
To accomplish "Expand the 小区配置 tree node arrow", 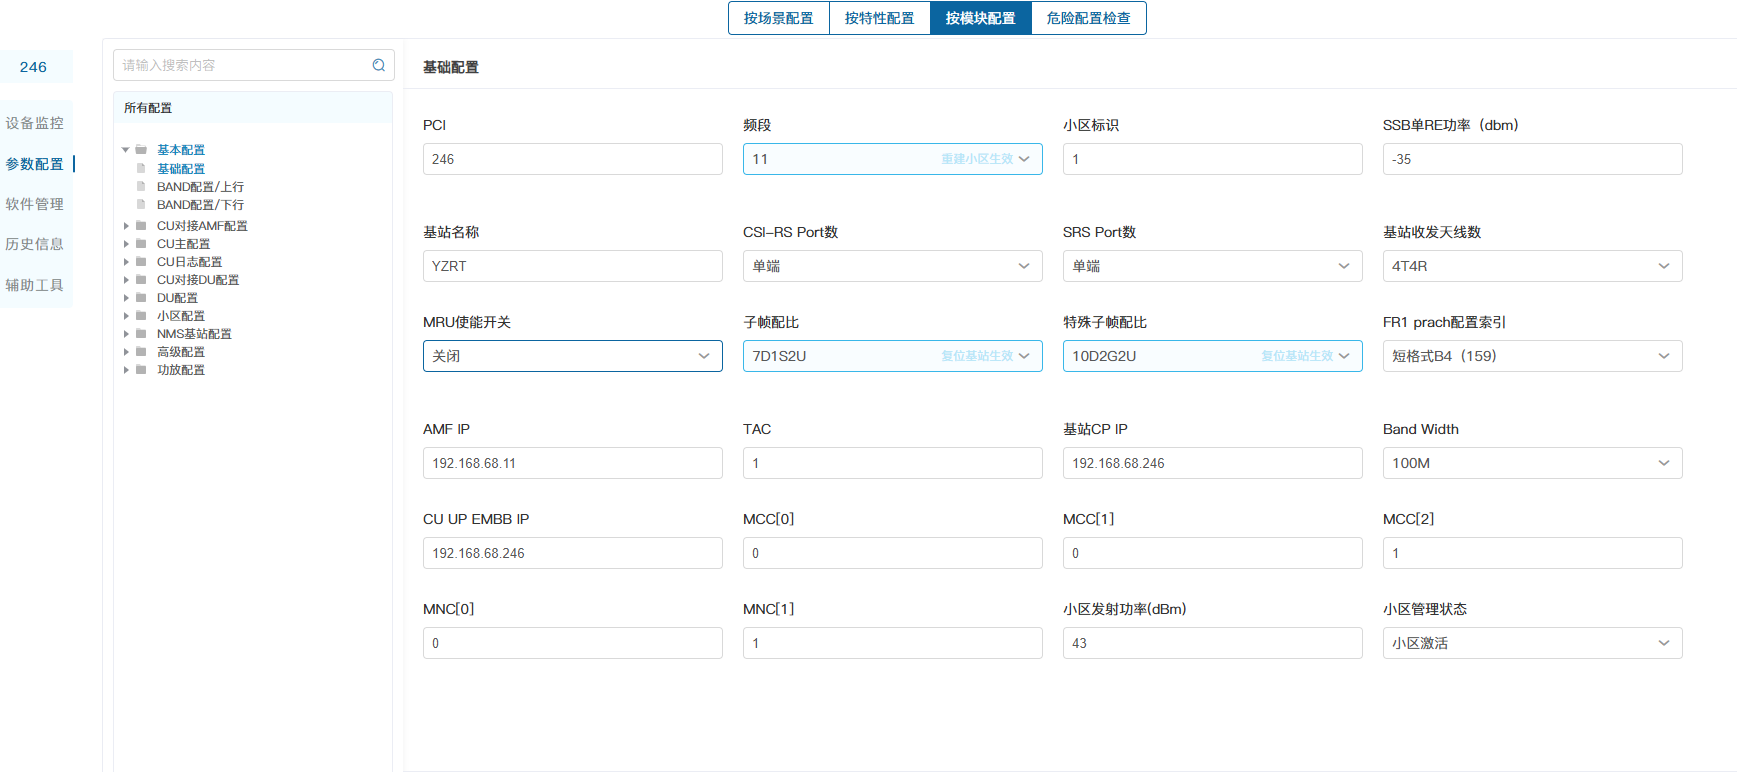I will [x=126, y=316].
